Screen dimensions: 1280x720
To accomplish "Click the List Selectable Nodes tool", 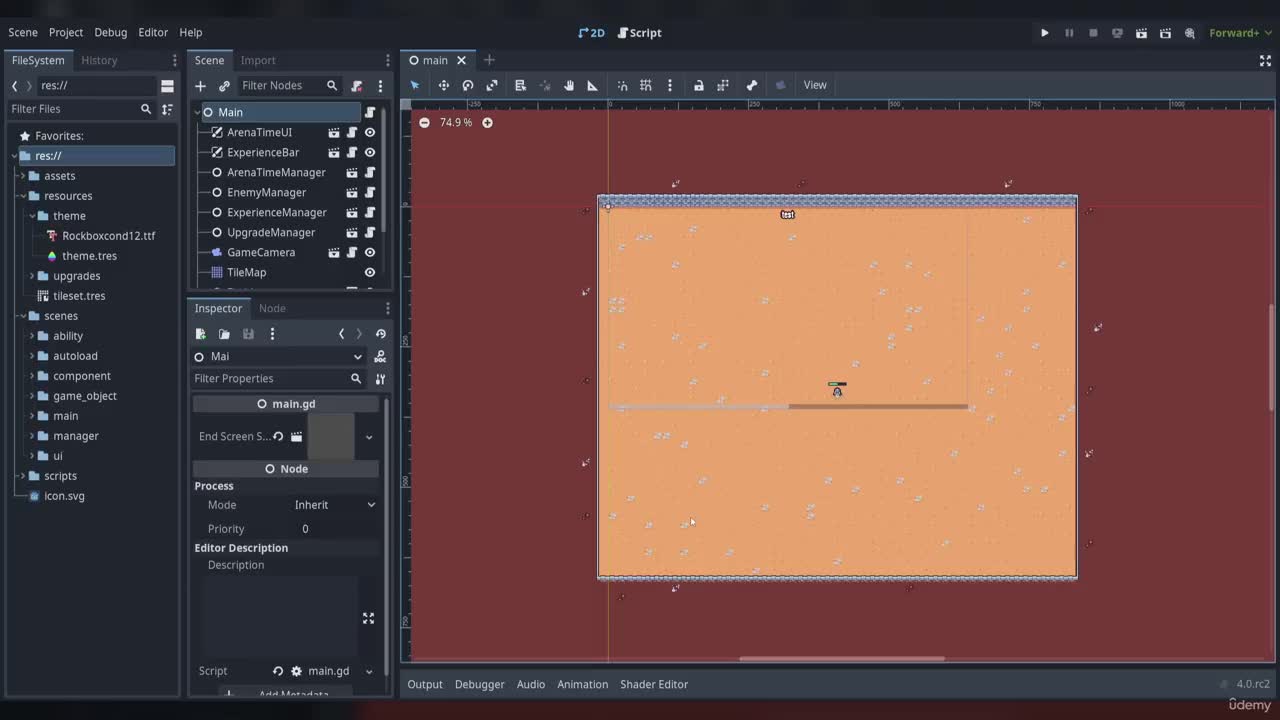I will 520,85.
